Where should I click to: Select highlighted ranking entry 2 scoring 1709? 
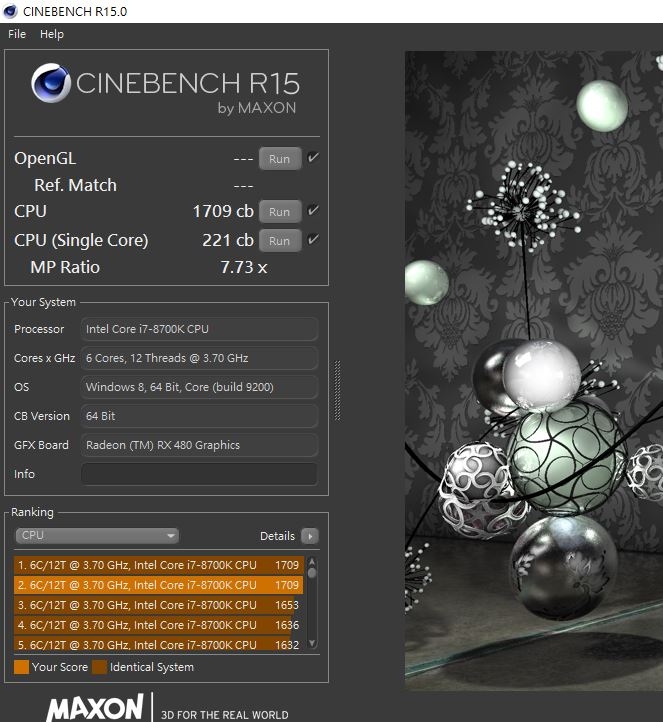point(159,585)
